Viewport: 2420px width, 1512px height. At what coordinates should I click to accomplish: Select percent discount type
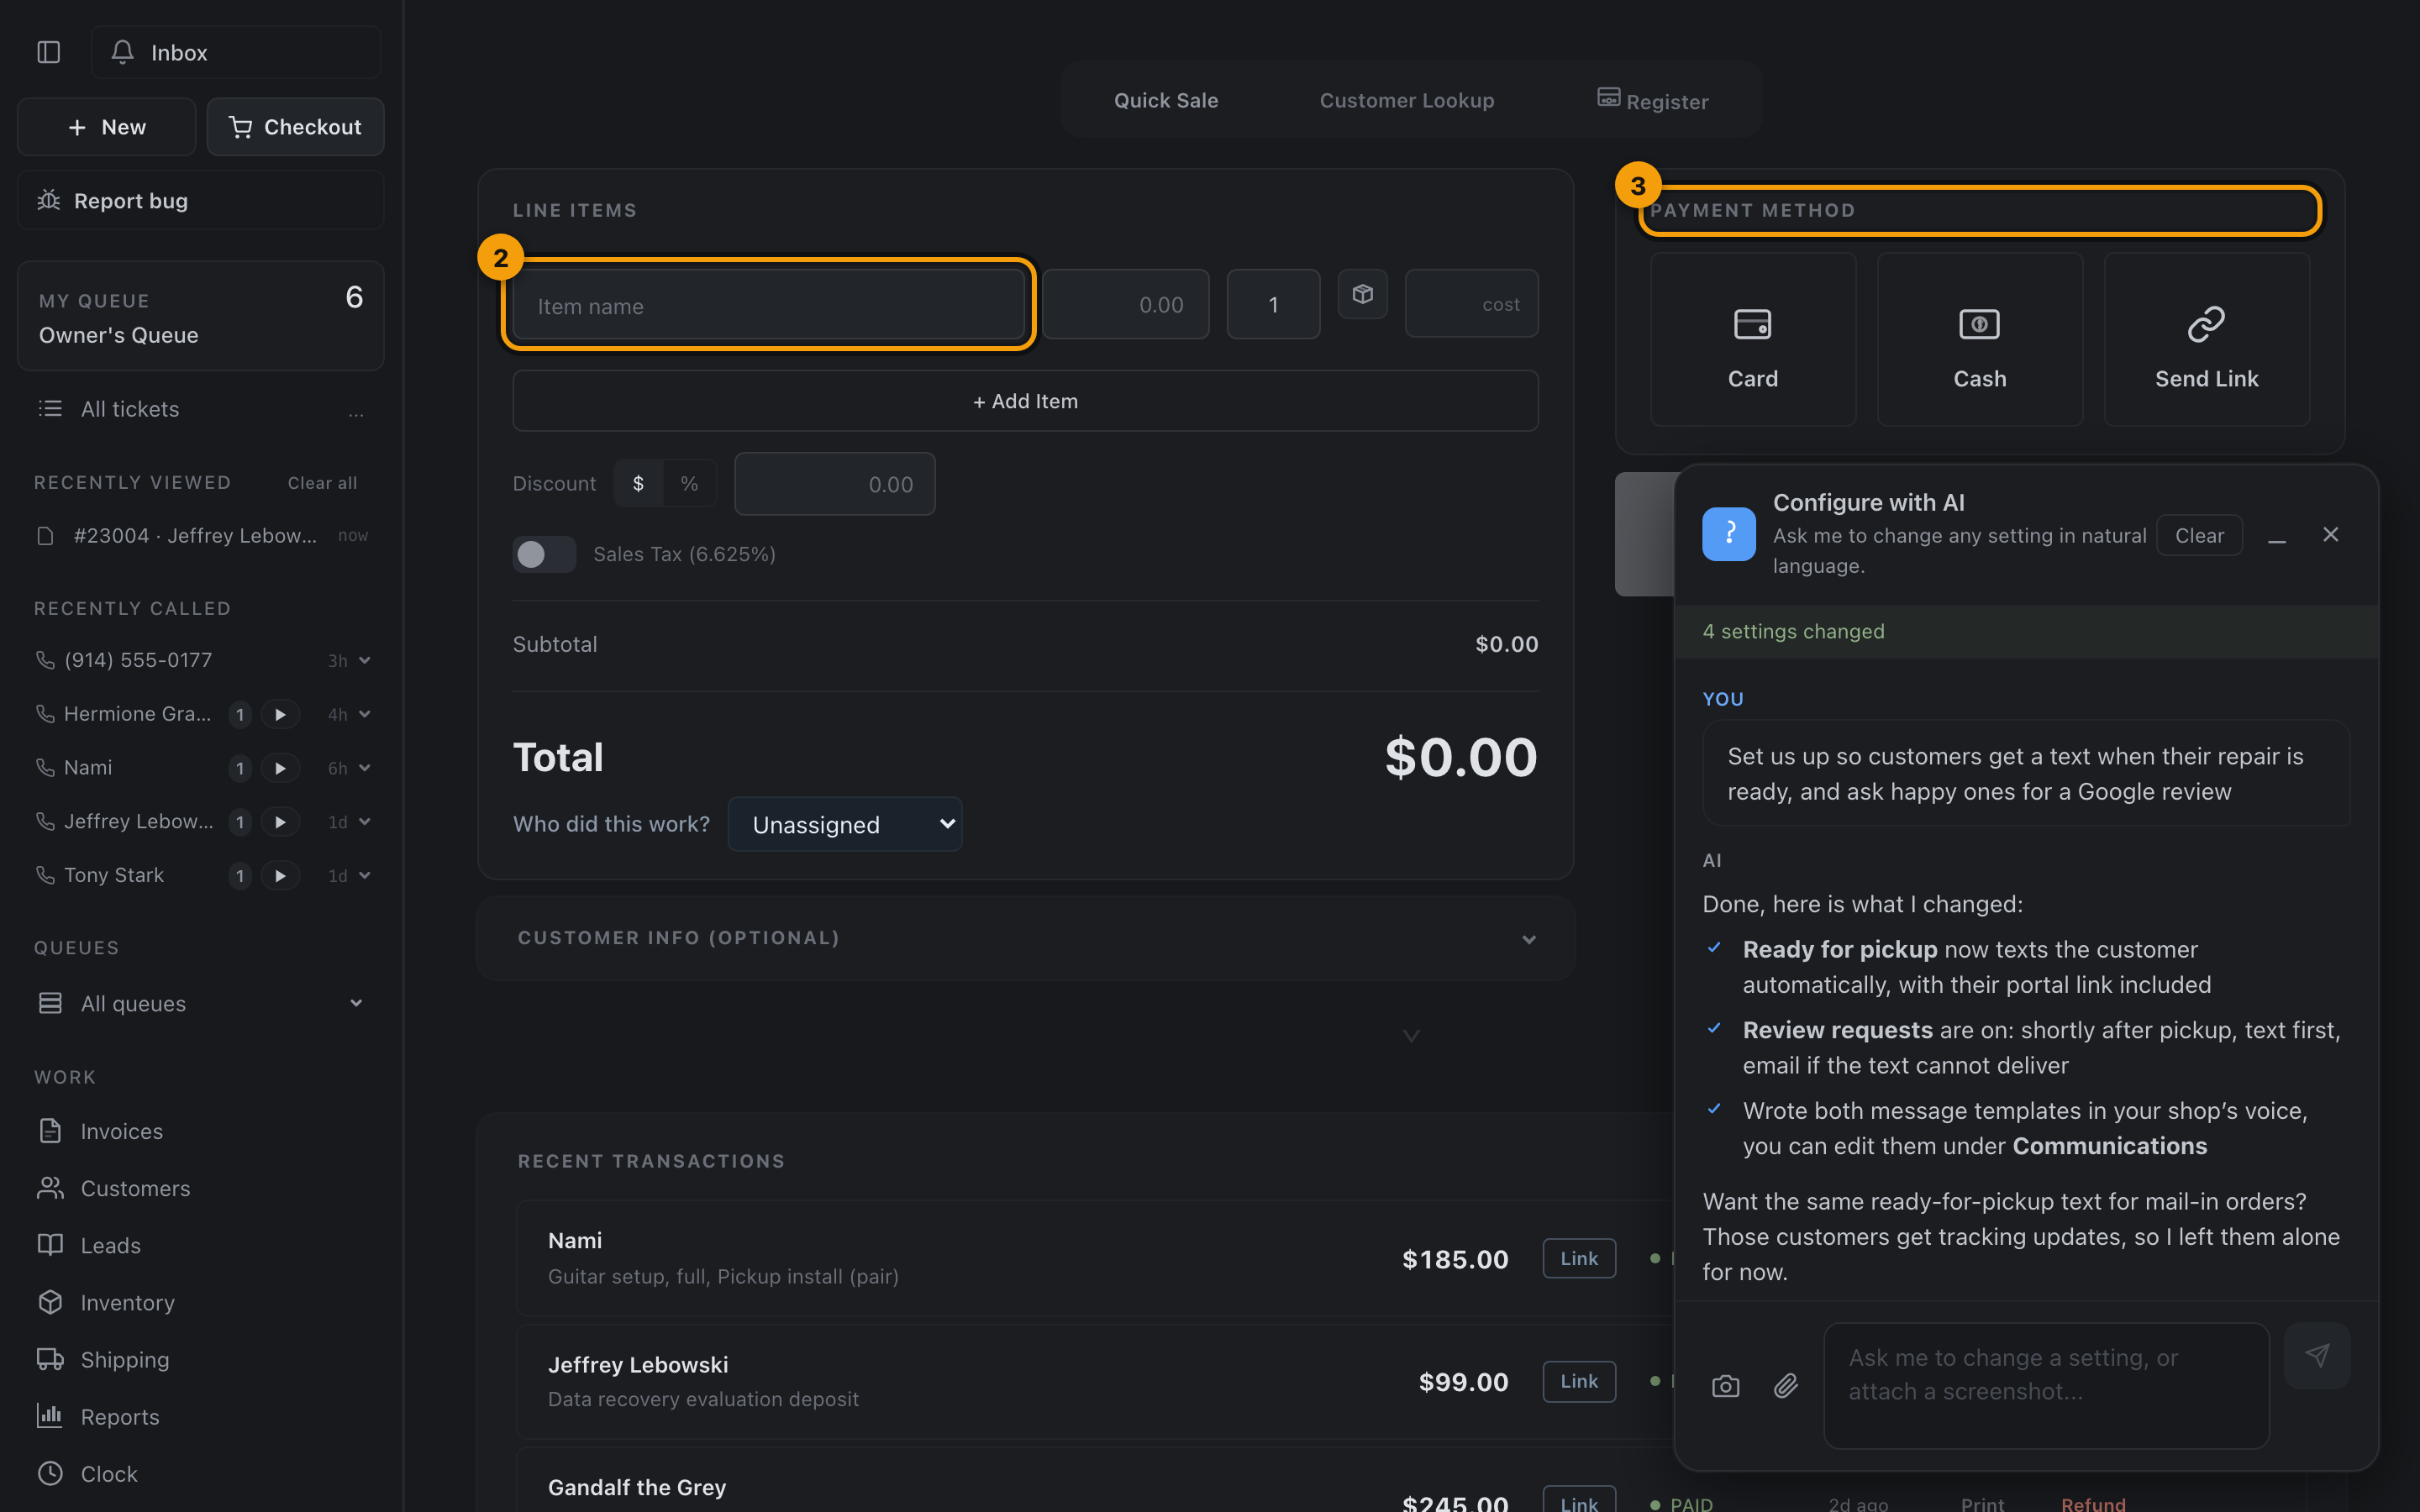(689, 484)
